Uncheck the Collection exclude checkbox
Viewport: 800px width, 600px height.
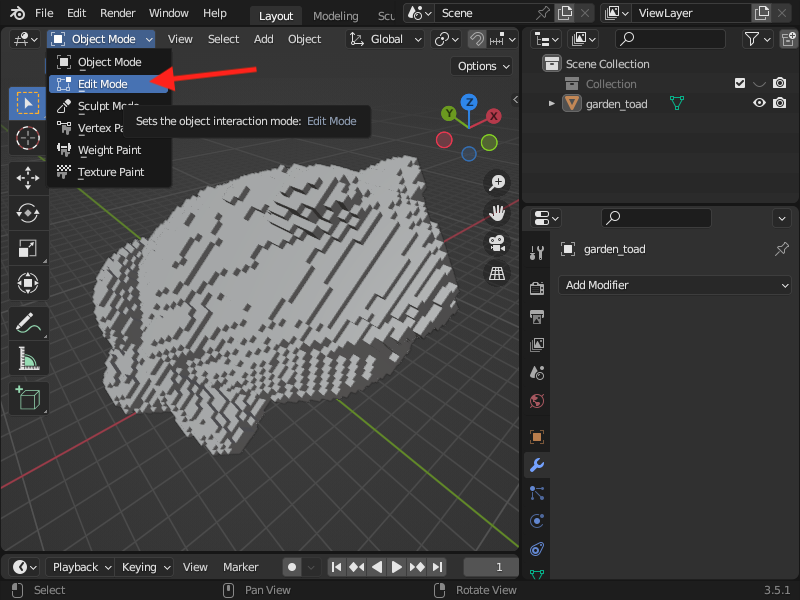[740, 83]
